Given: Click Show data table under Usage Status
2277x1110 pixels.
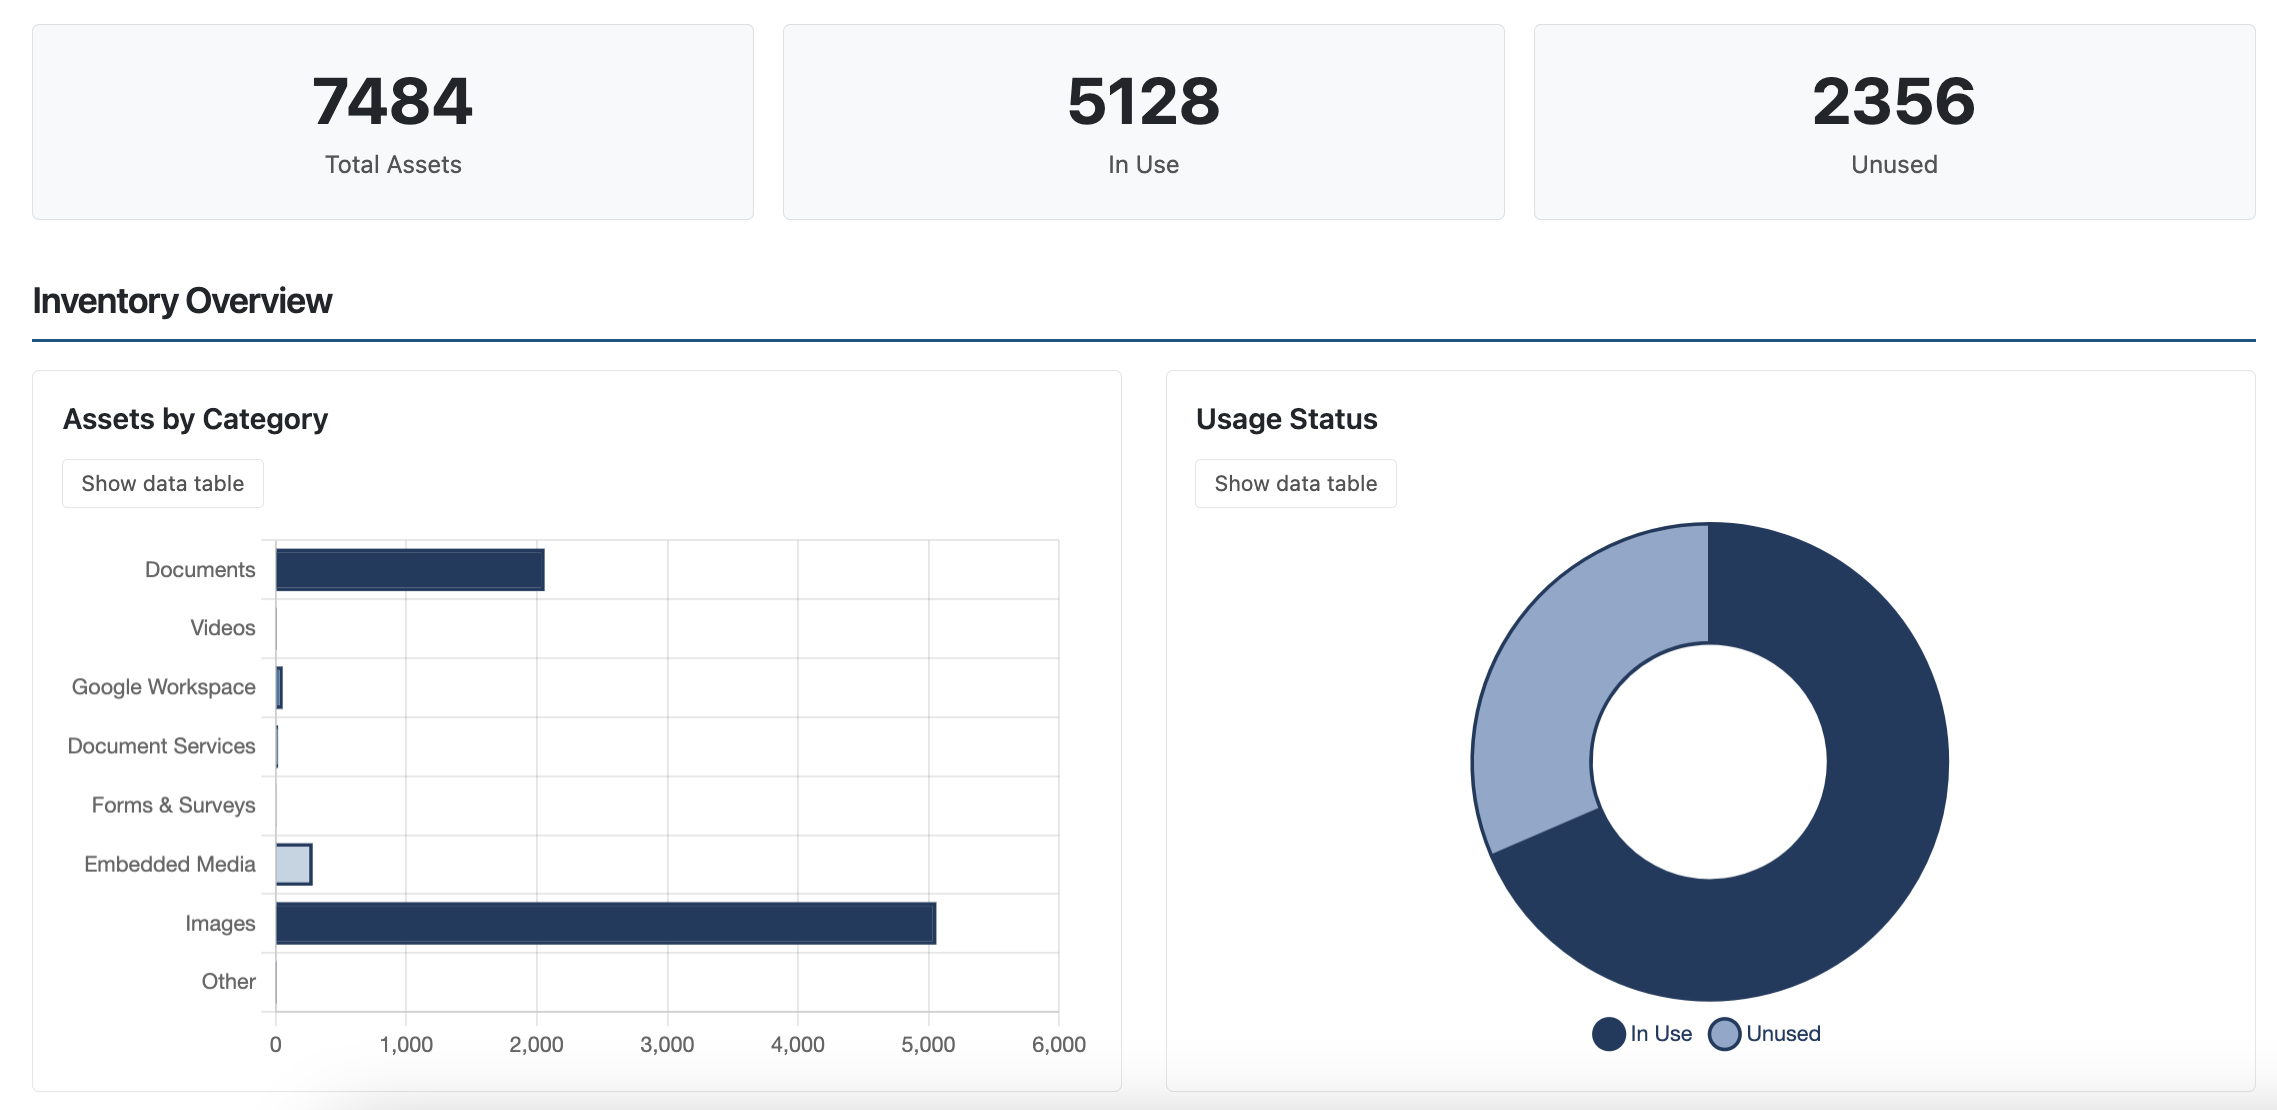Looking at the screenshot, I should pyautogui.click(x=1295, y=483).
